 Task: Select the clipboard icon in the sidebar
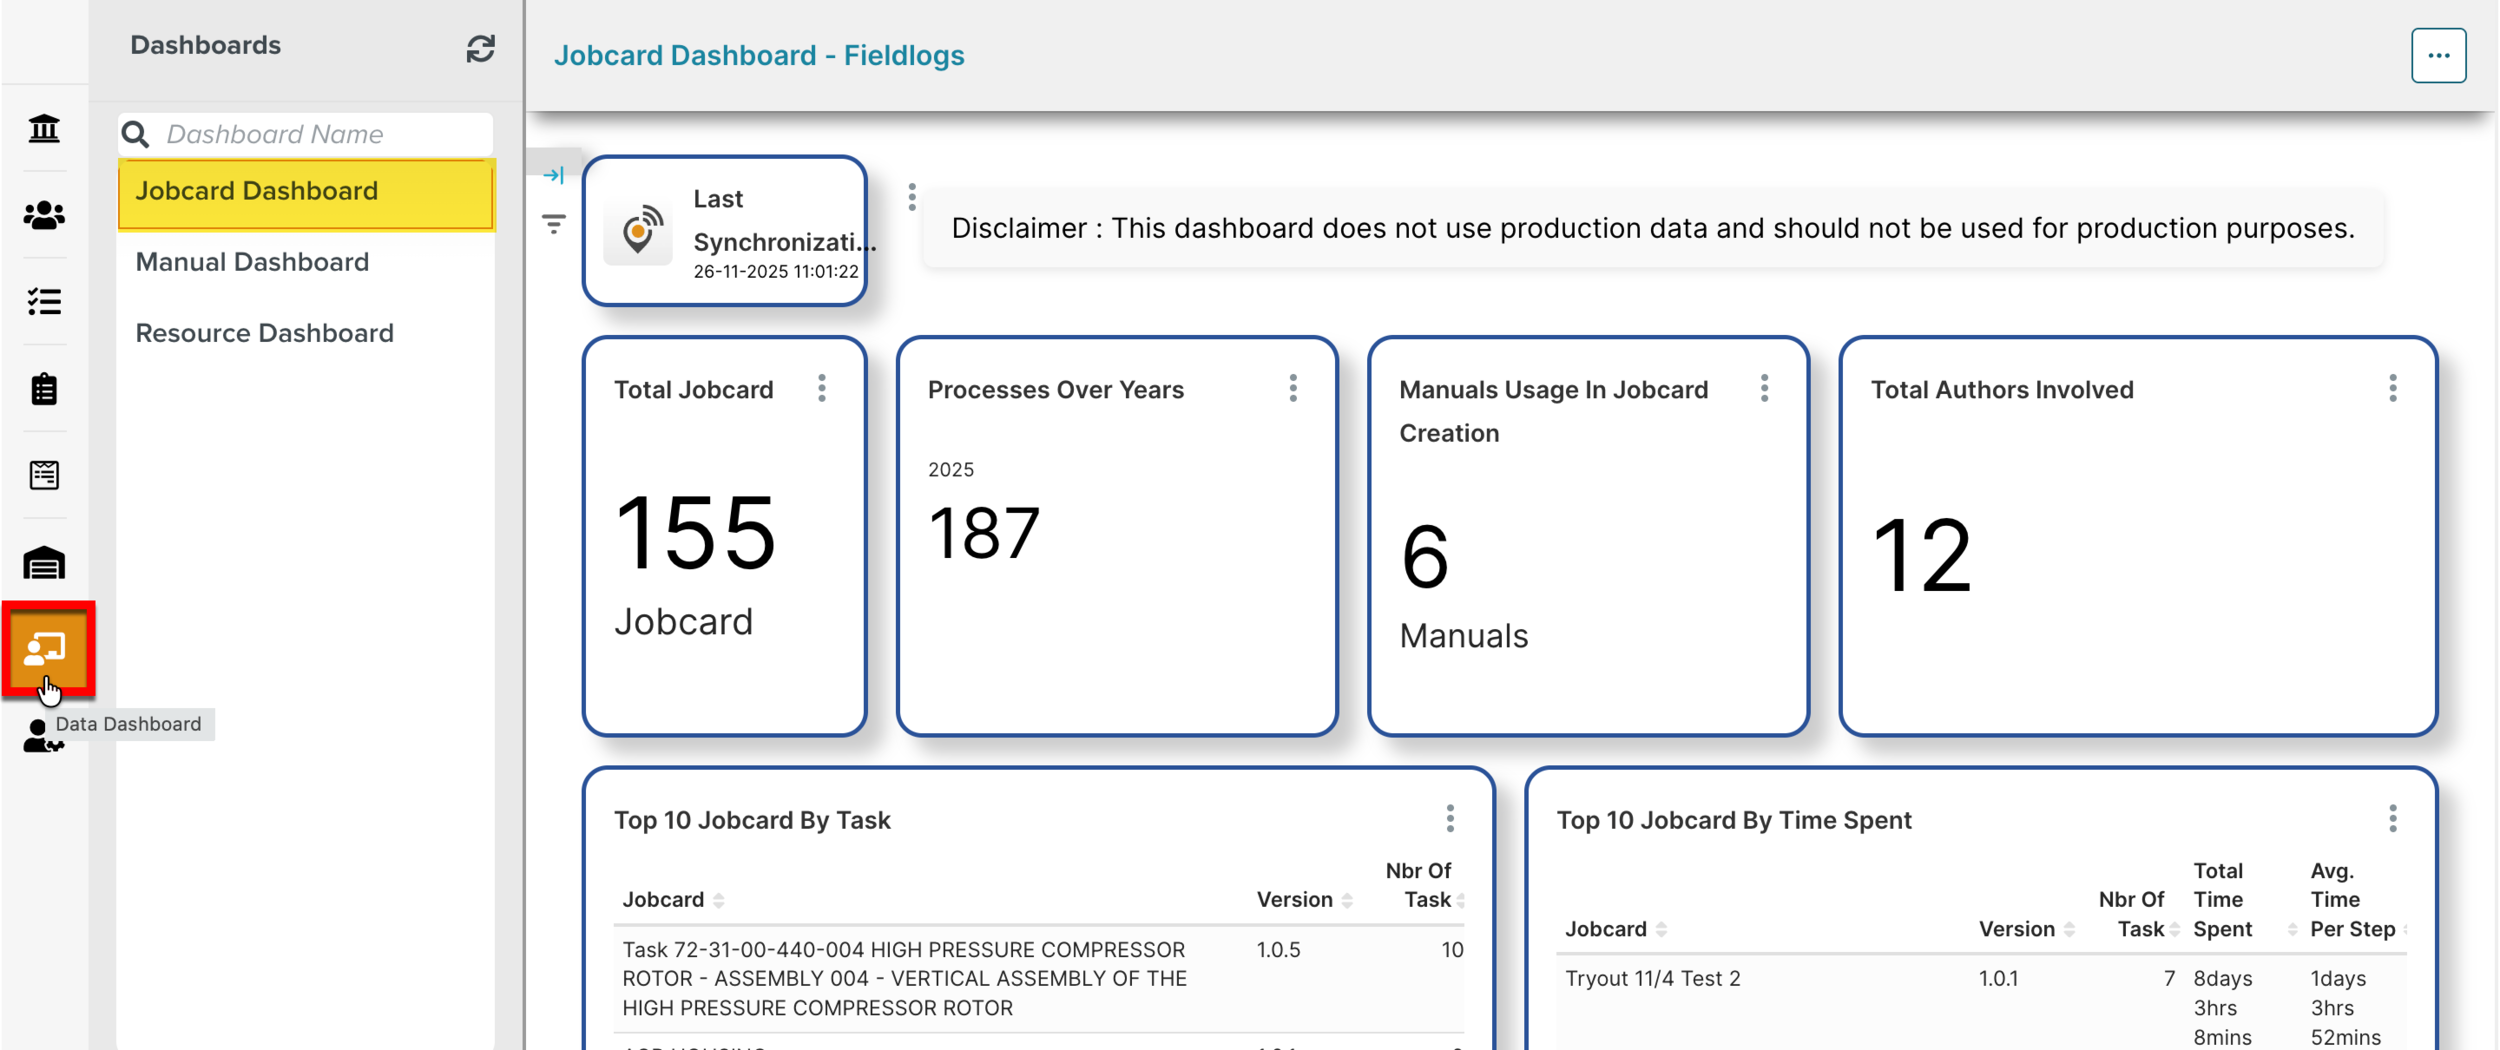[43, 389]
